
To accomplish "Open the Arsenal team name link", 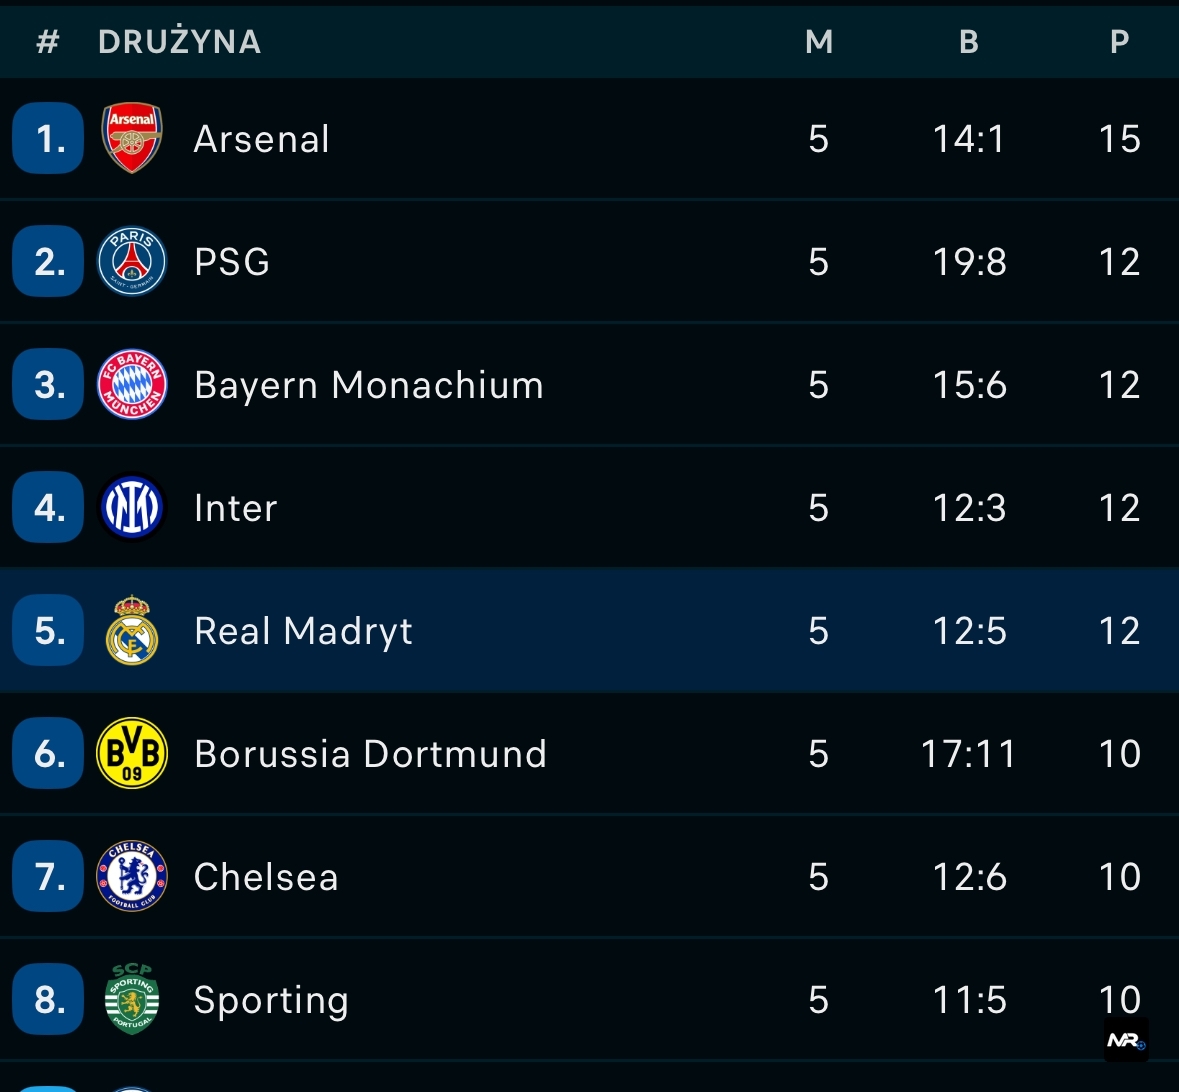I will [261, 139].
